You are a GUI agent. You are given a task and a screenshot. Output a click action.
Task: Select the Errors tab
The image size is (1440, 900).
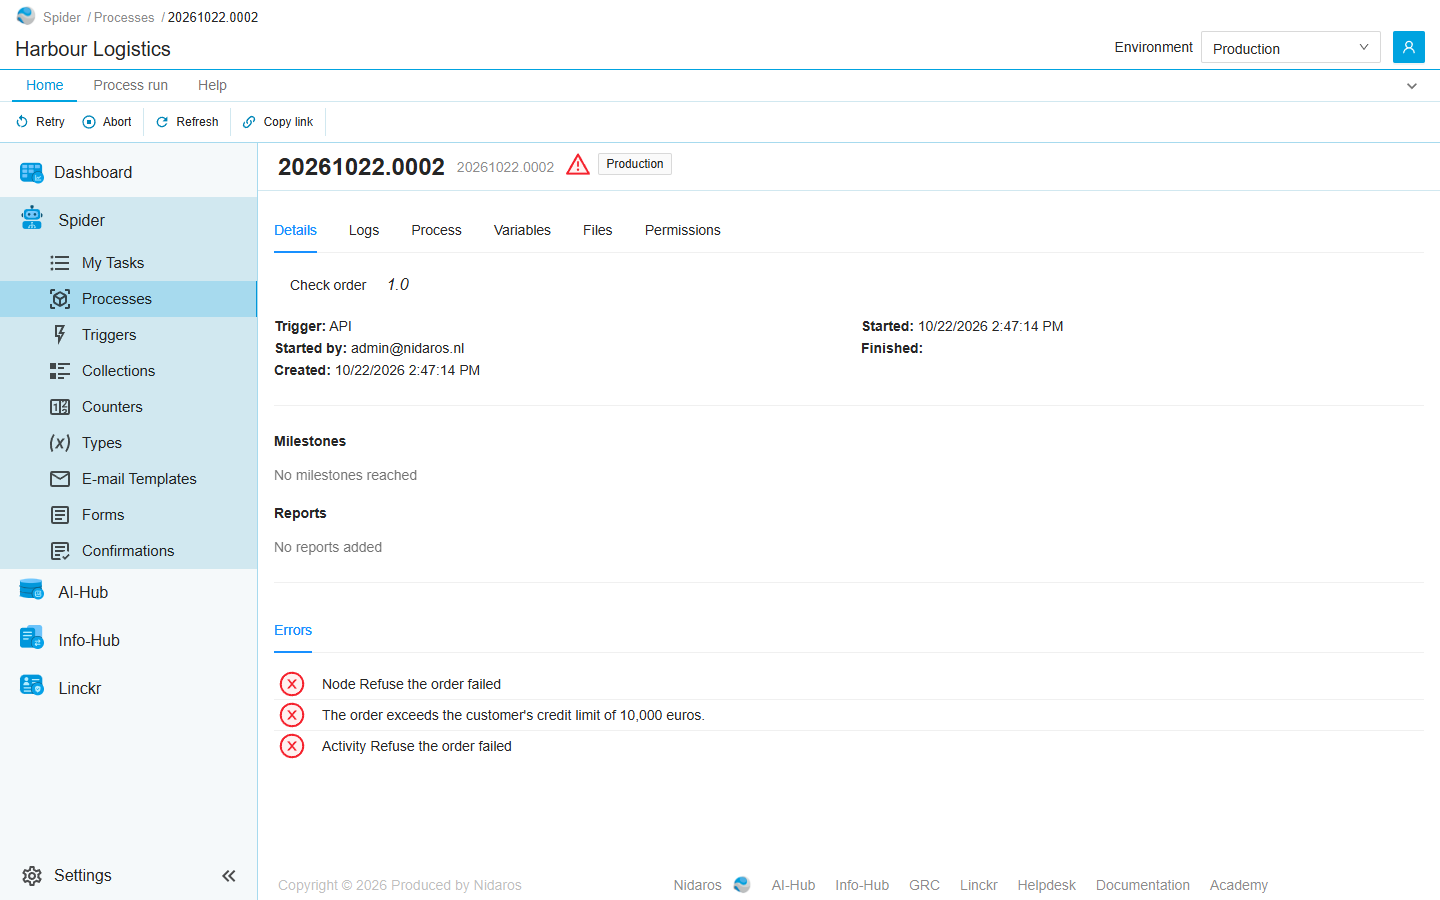(x=293, y=630)
